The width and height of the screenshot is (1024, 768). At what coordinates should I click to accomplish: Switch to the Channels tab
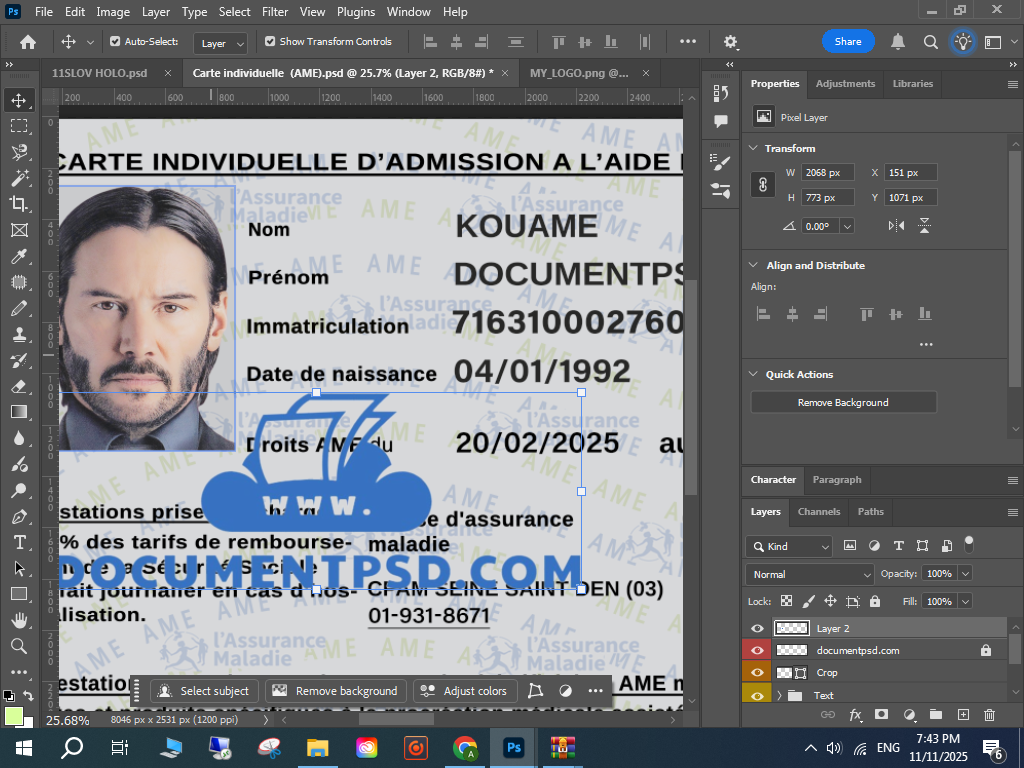(x=818, y=512)
